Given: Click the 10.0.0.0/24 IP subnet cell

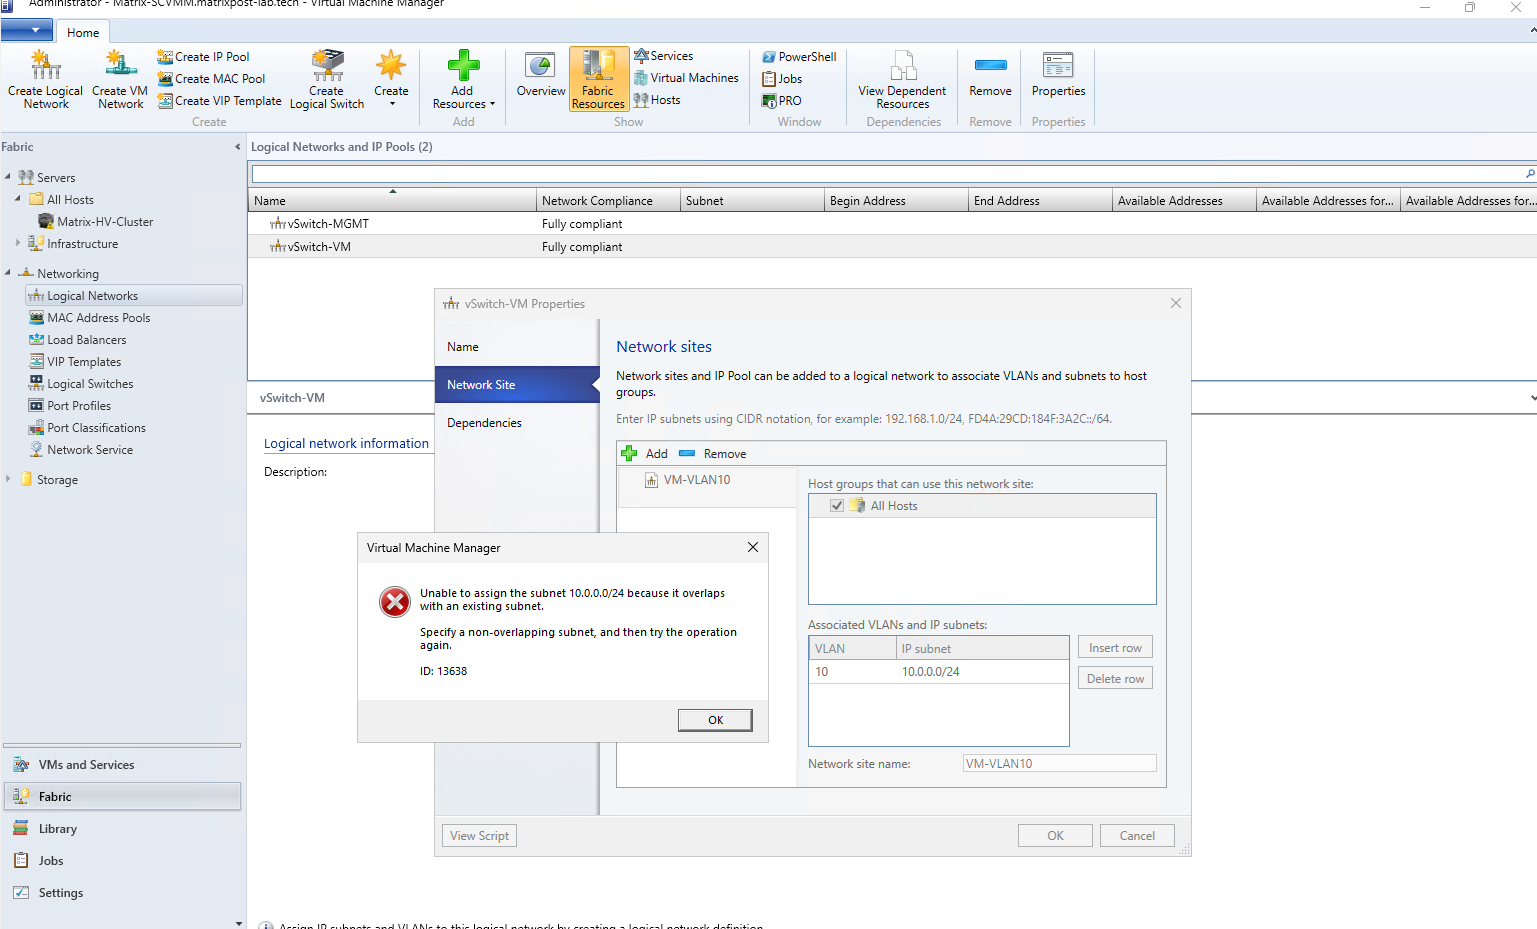Looking at the screenshot, I should 982,672.
